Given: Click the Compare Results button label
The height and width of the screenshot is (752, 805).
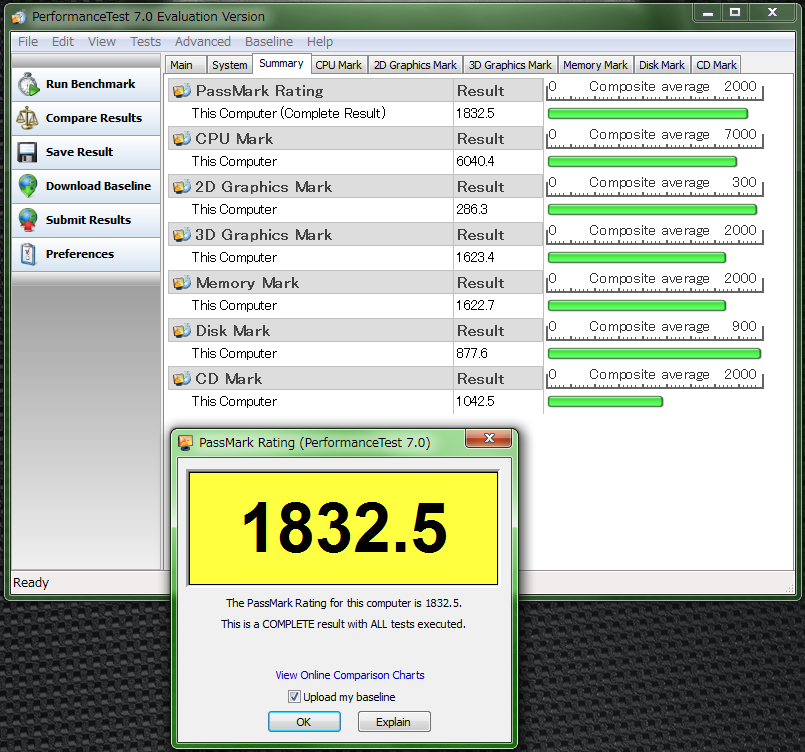Looking at the screenshot, I should coord(93,118).
